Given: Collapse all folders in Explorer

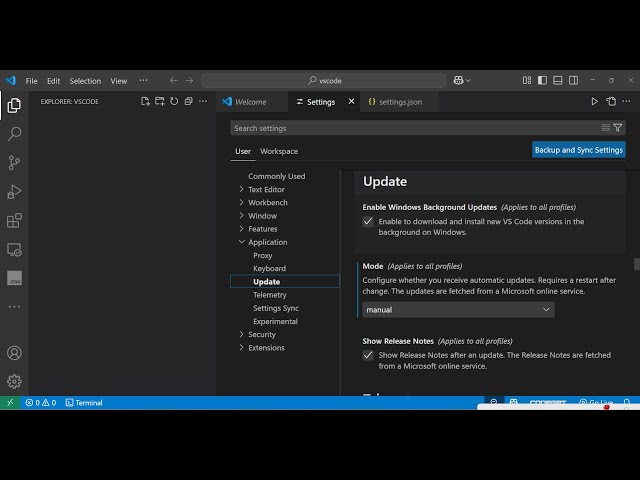Looking at the screenshot, I should click(x=189, y=101).
